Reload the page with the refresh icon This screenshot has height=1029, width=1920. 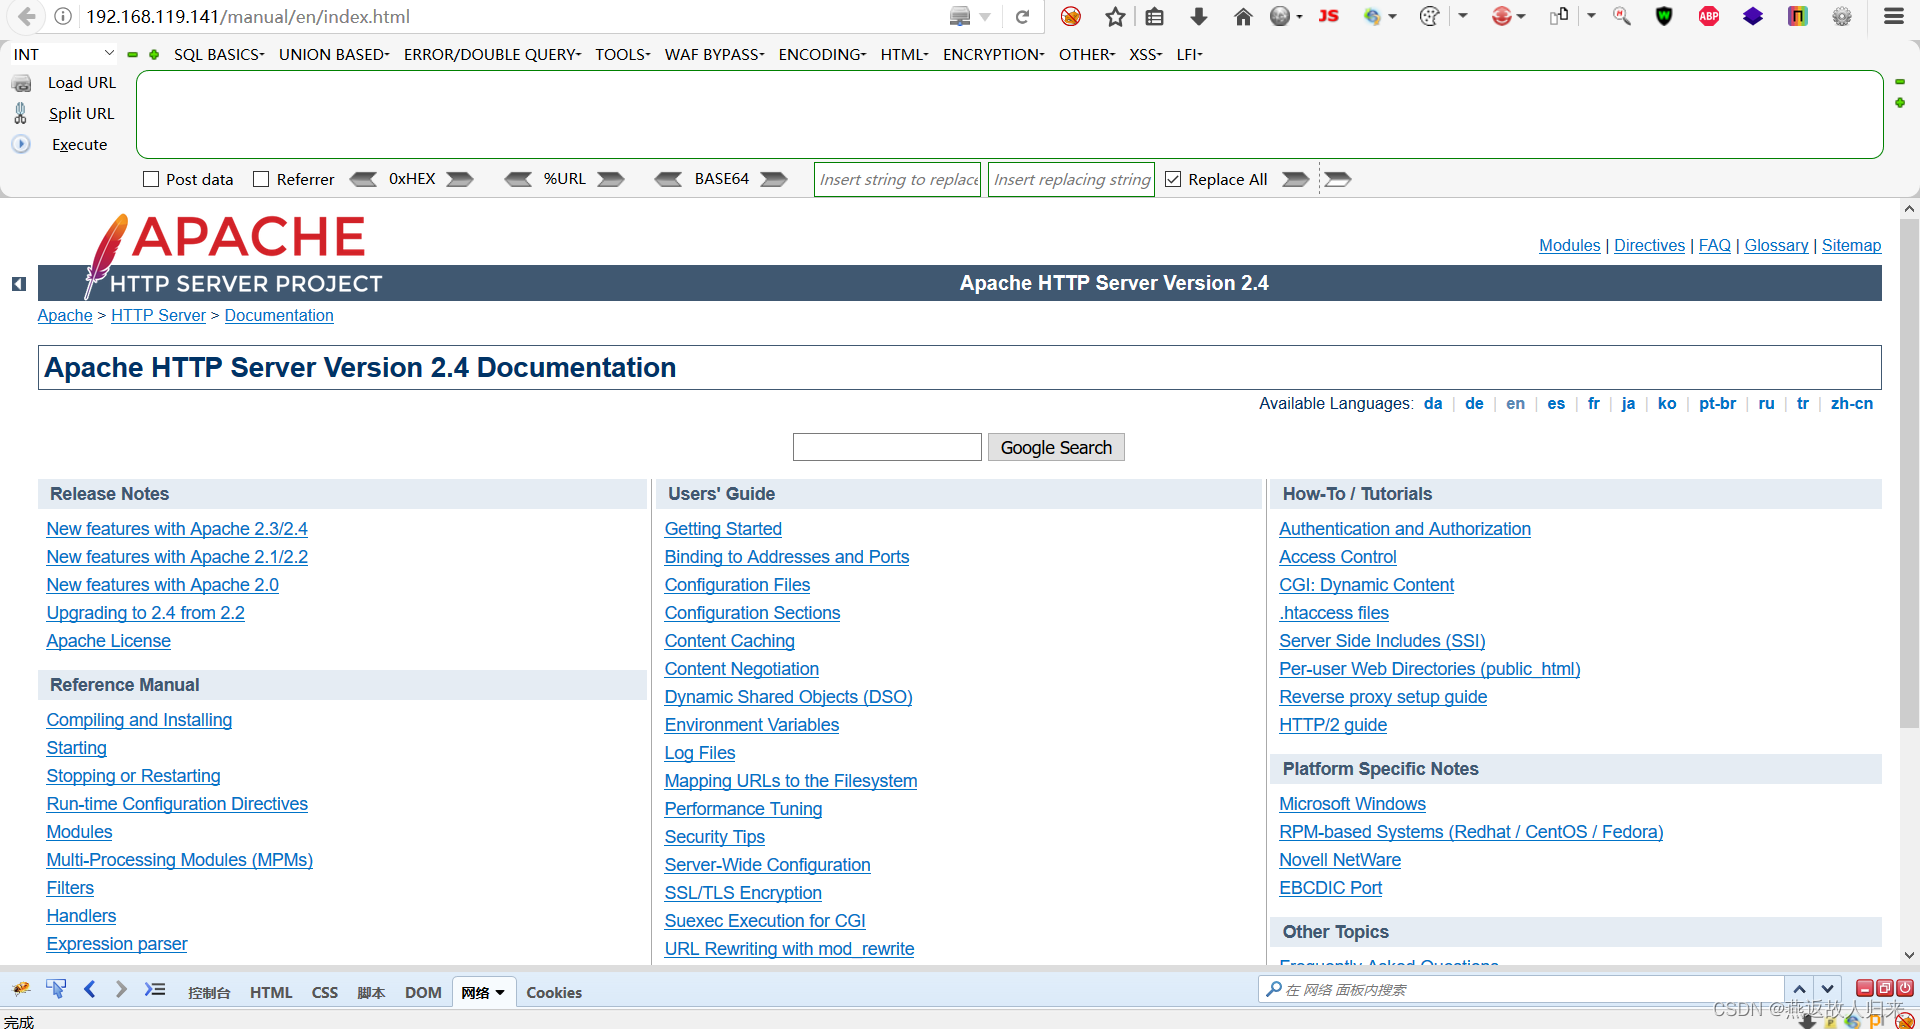point(1022,16)
